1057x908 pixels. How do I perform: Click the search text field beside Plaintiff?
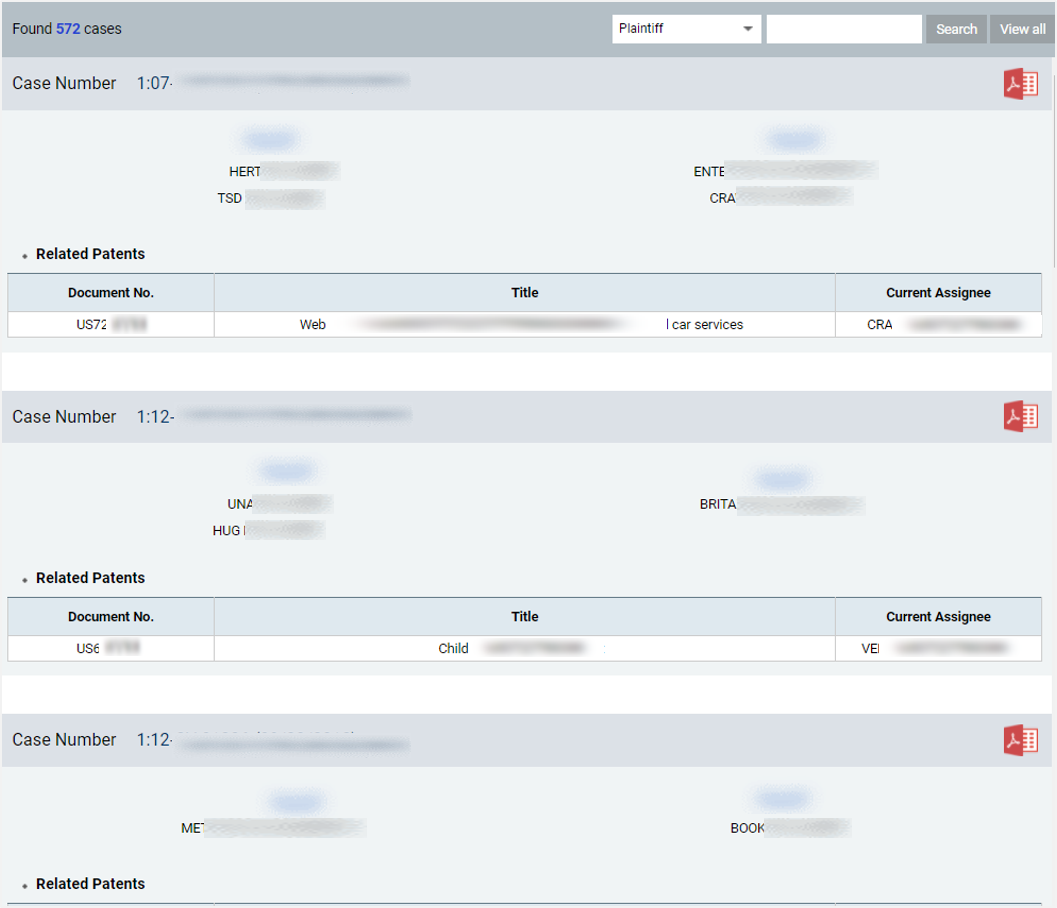[843, 29]
